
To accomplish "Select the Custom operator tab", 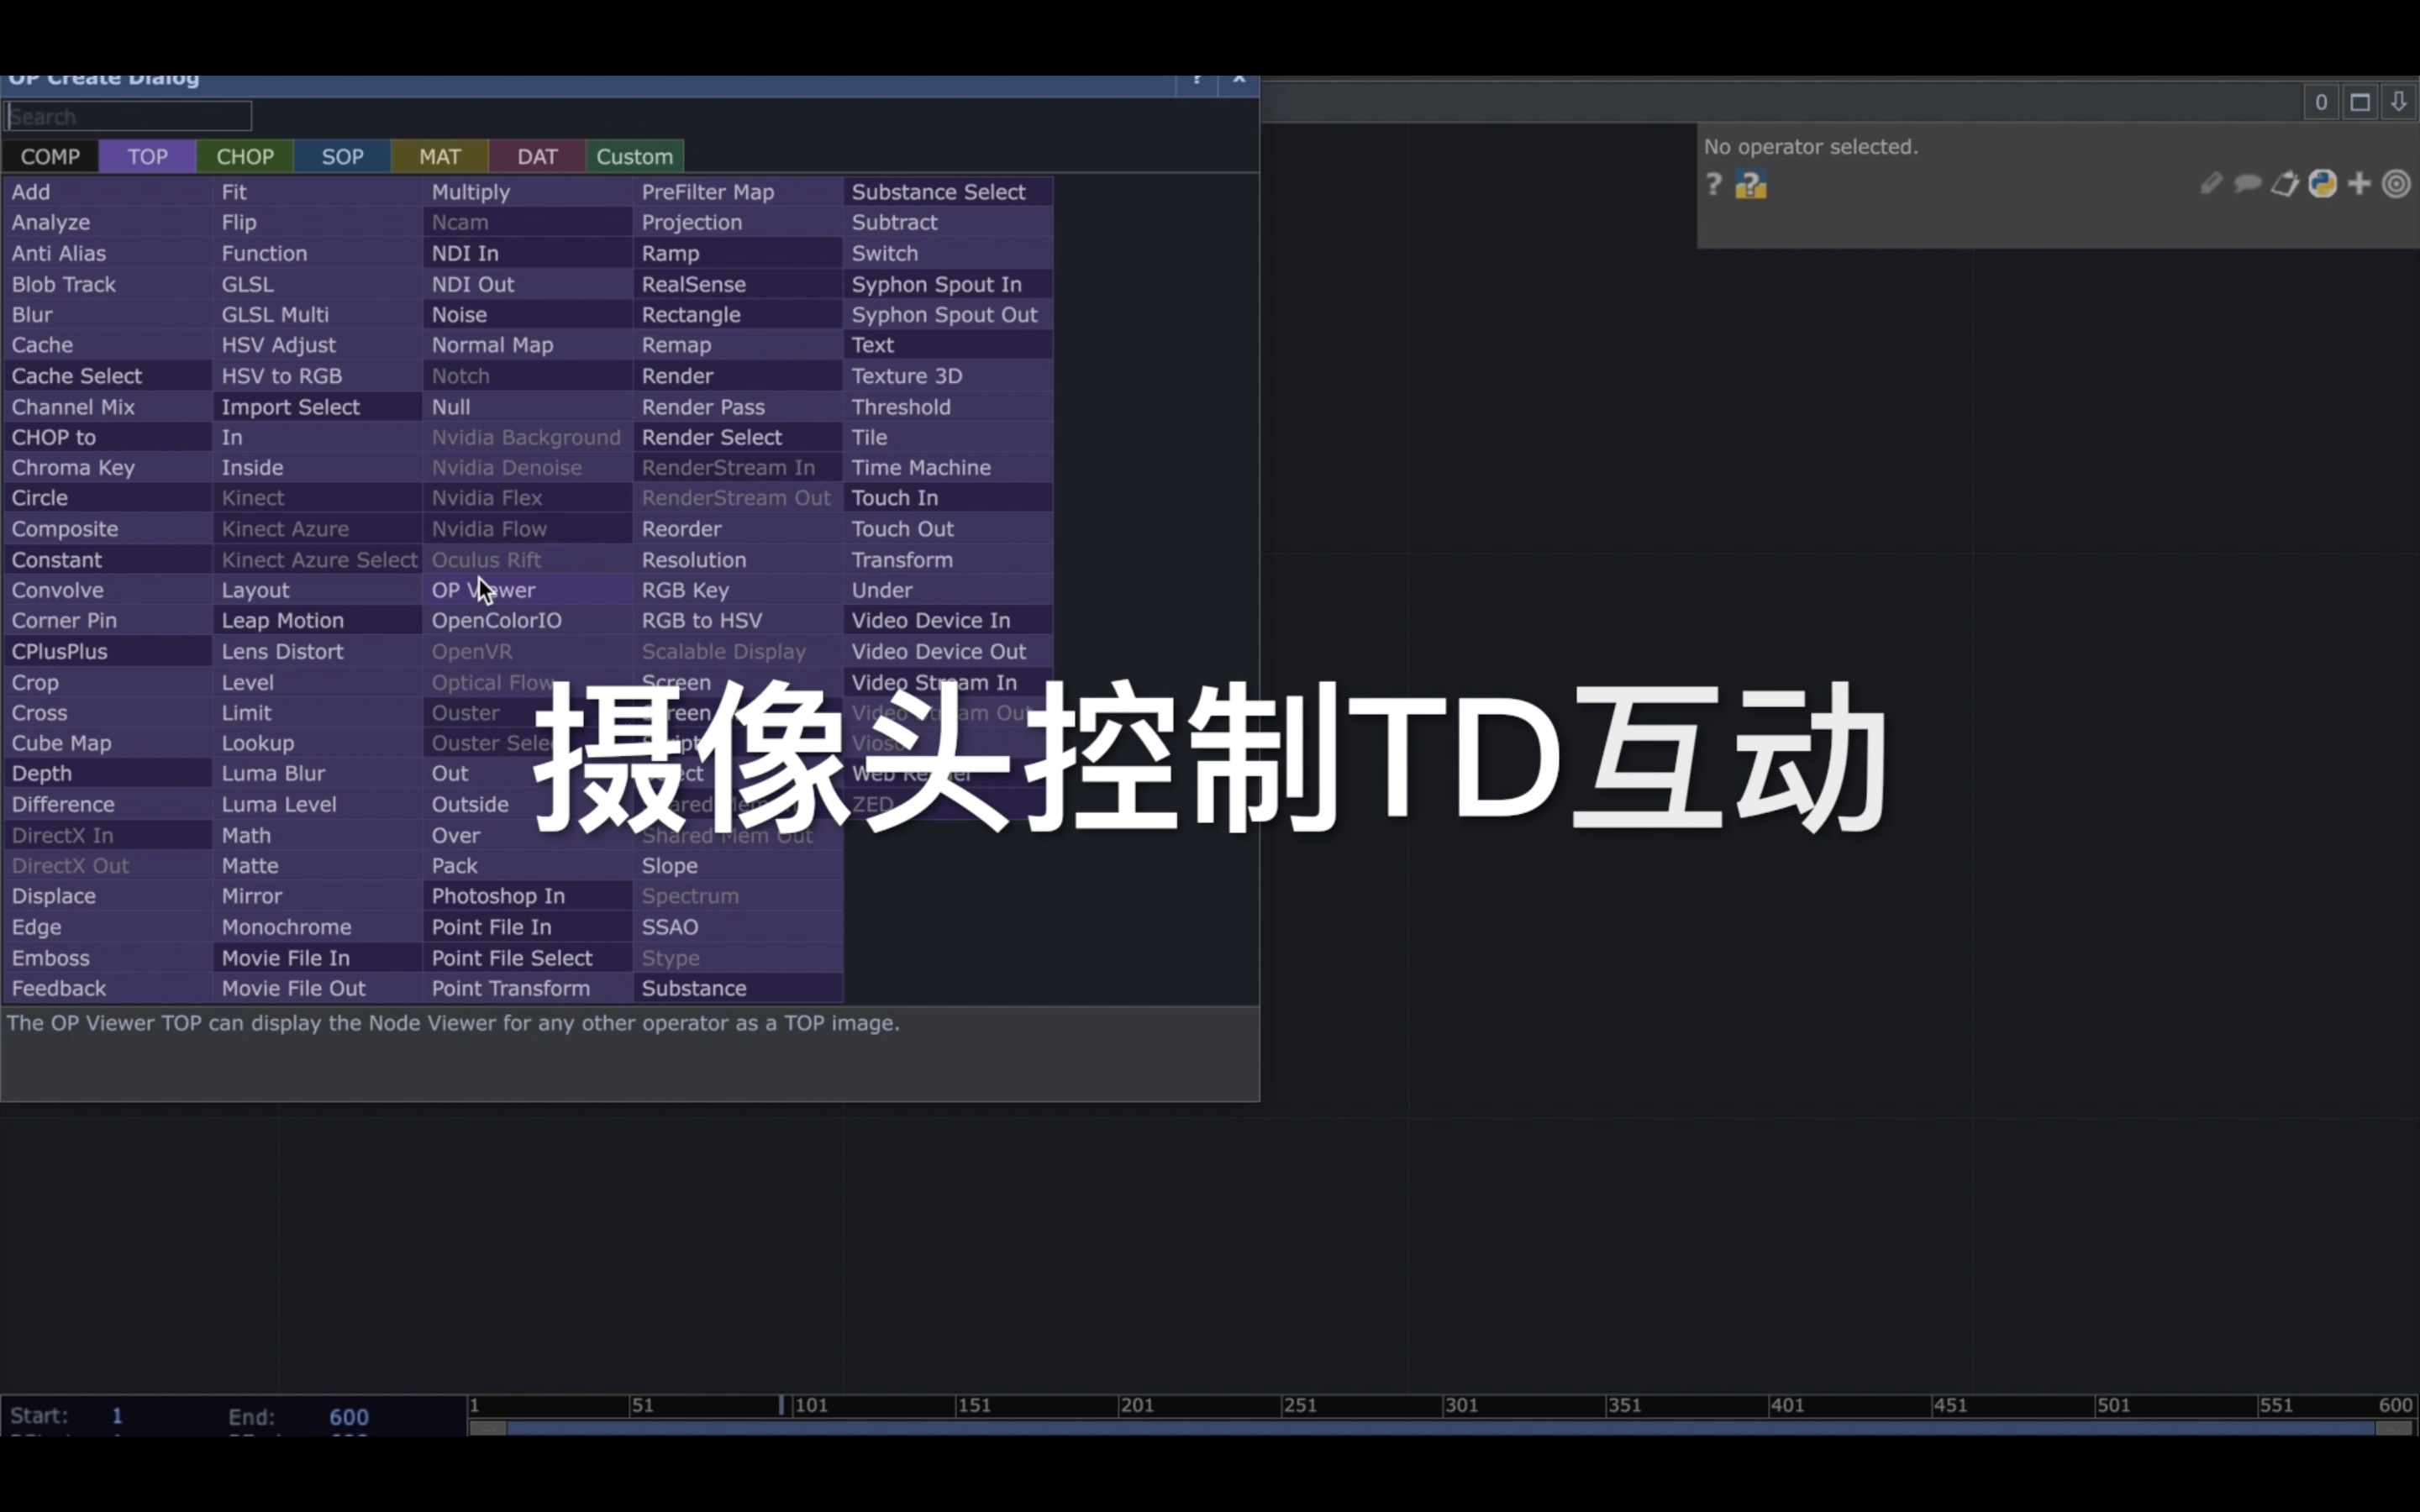I will (x=634, y=157).
